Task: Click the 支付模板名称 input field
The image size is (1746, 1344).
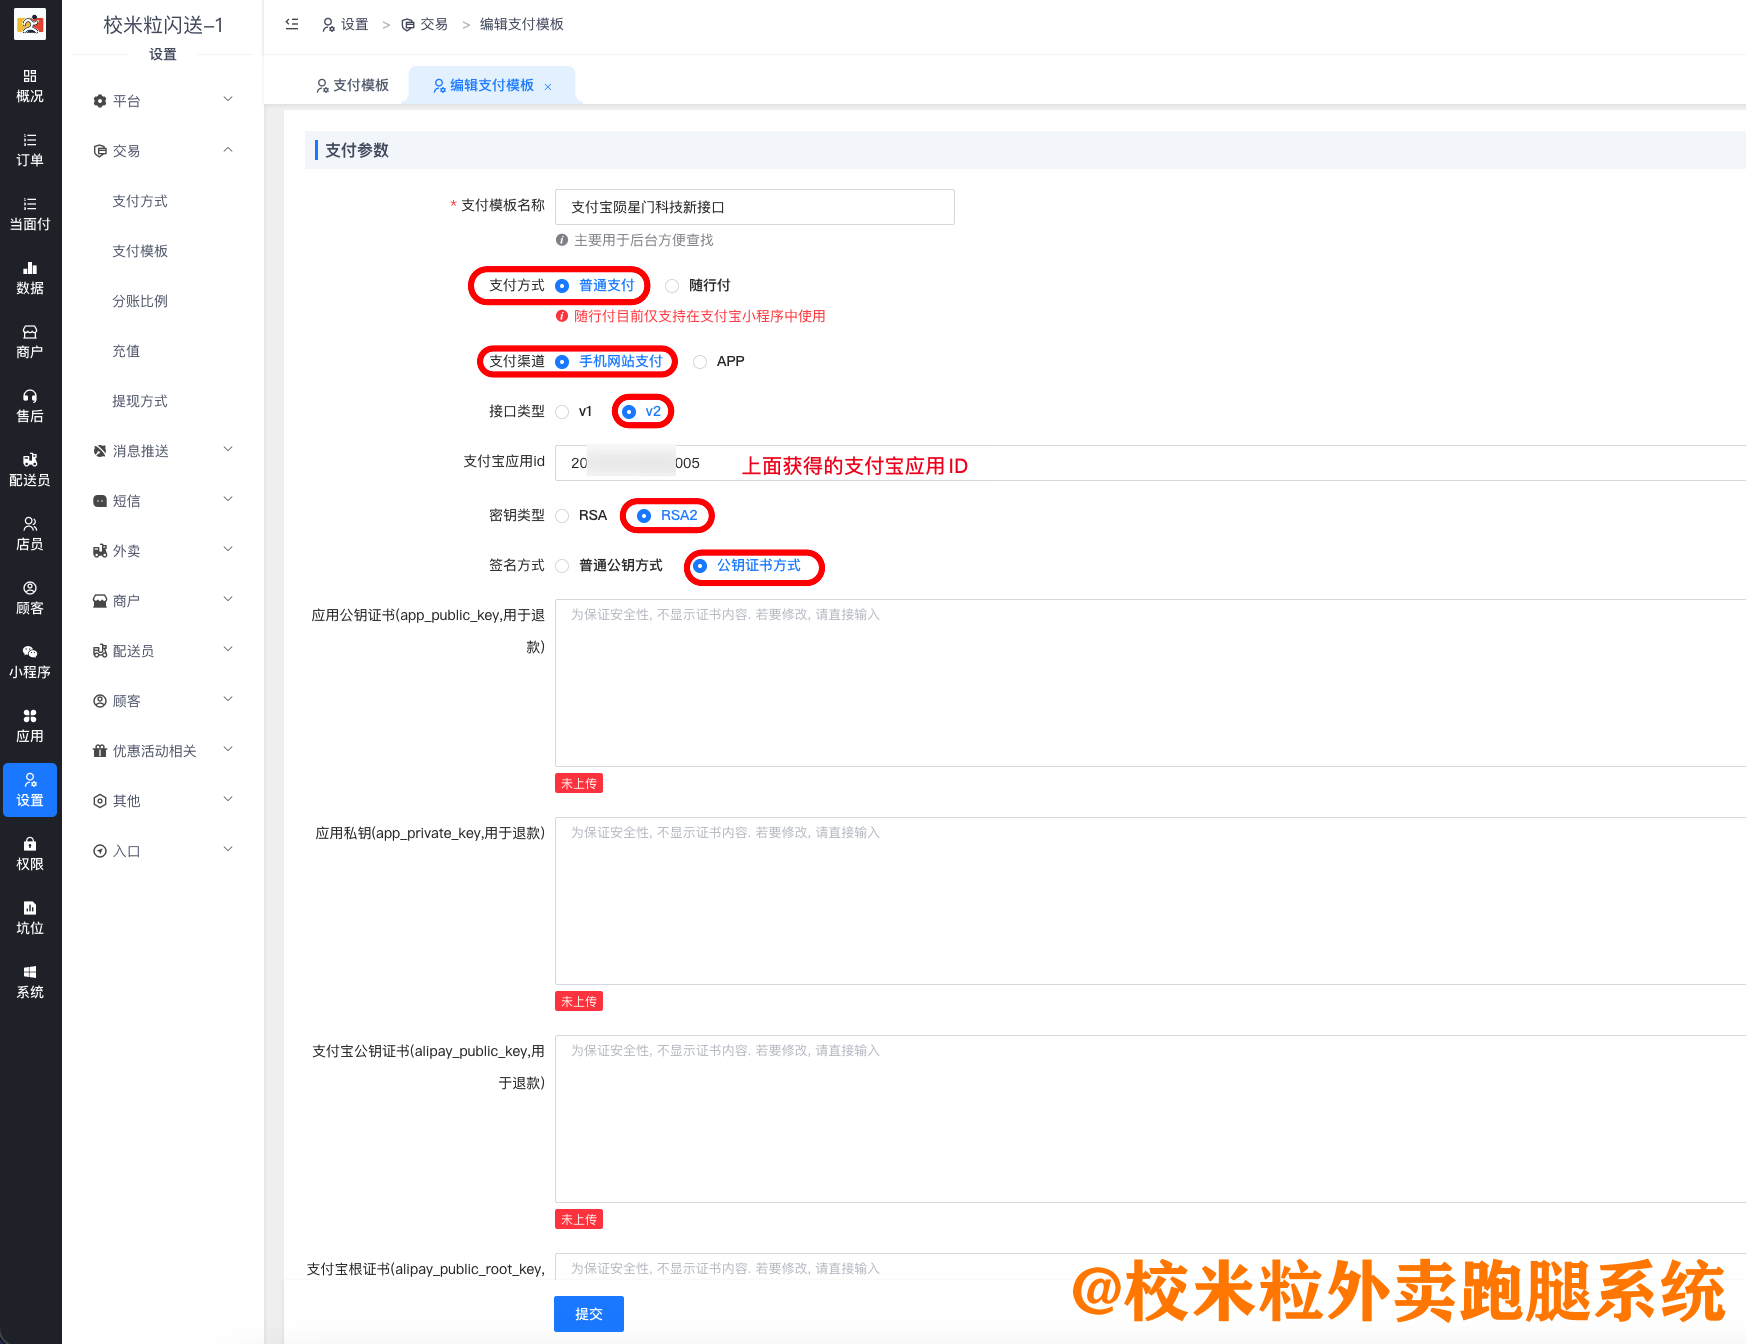Action: [754, 207]
